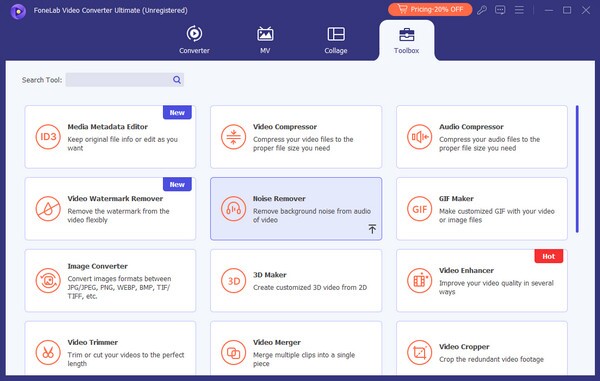Click the vertical scrollbar of tool list
This screenshot has height=381, width=600.
(x=577, y=169)
